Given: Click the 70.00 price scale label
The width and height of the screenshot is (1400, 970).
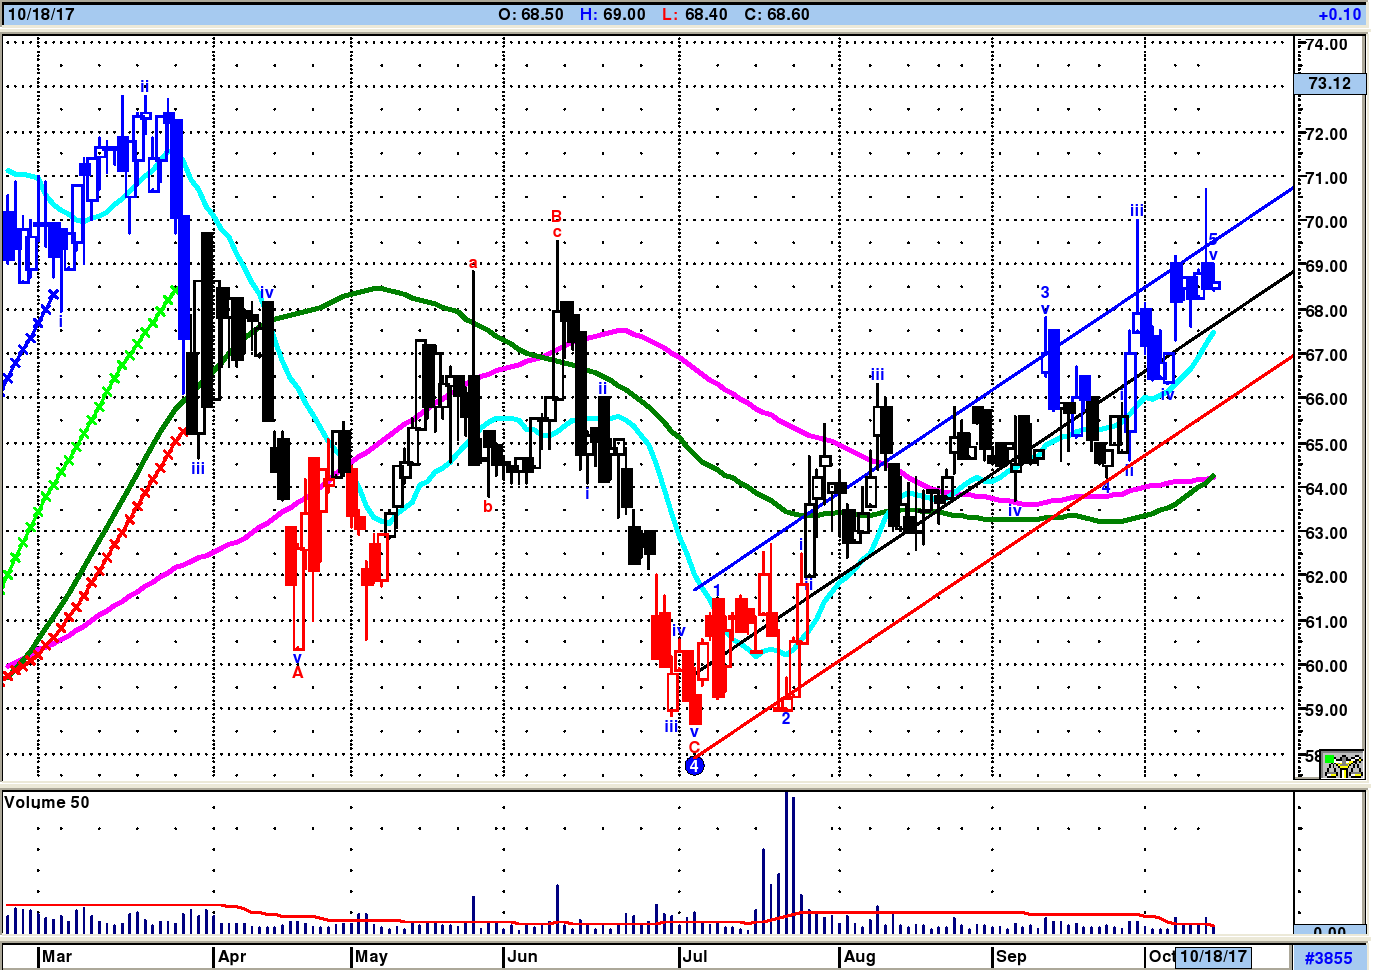Looking at the screenshot, I should [x=1326, y=222].
